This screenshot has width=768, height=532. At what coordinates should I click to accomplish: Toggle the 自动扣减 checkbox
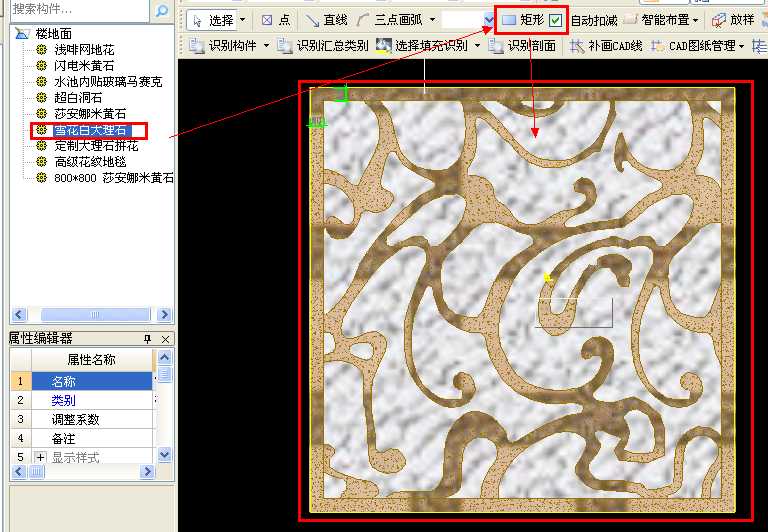[x=556, y=20]
